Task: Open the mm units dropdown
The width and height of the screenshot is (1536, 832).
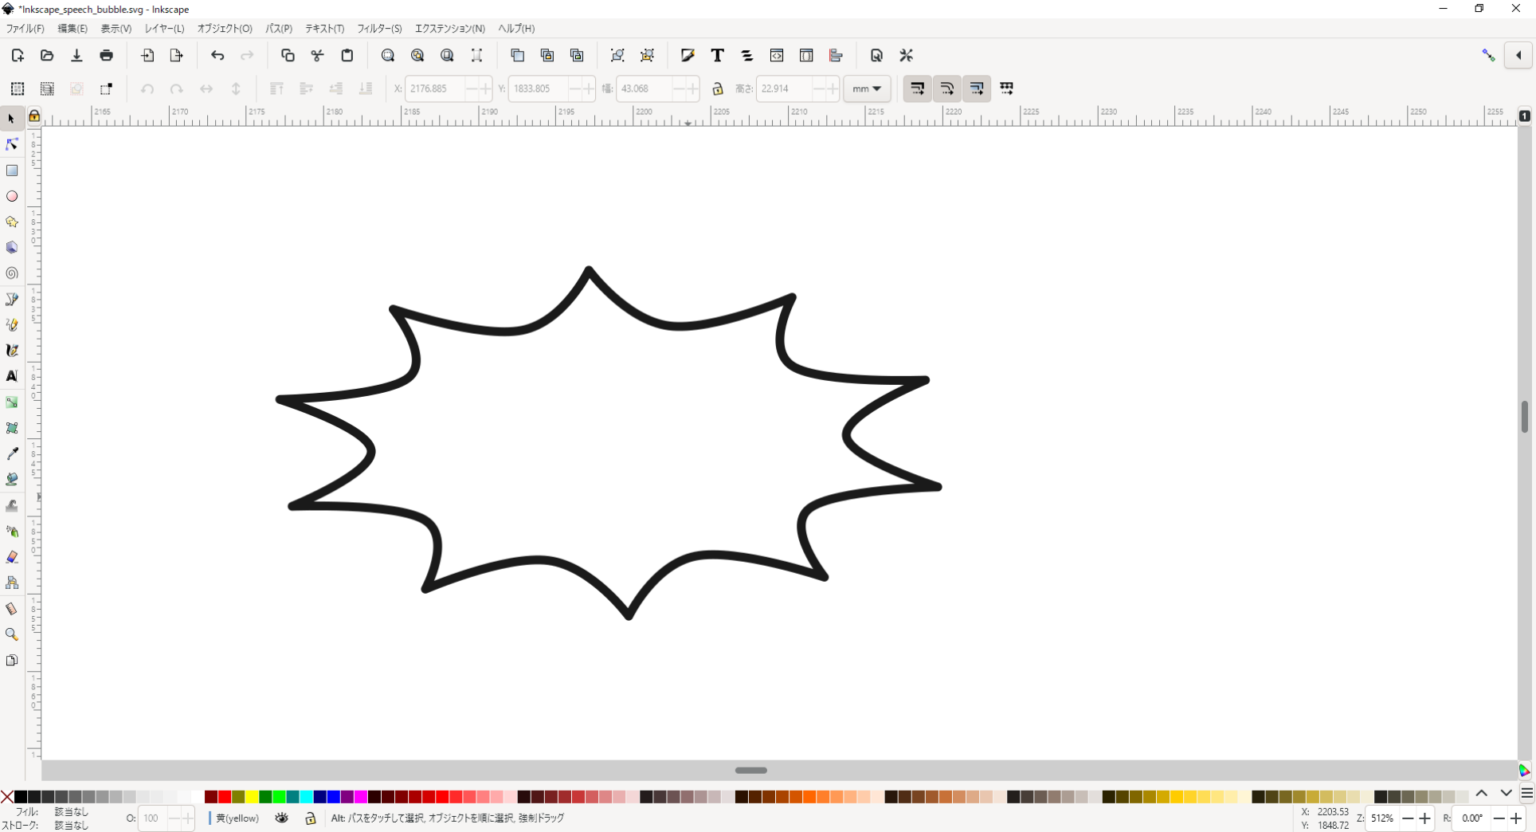Action: point(866,89)
